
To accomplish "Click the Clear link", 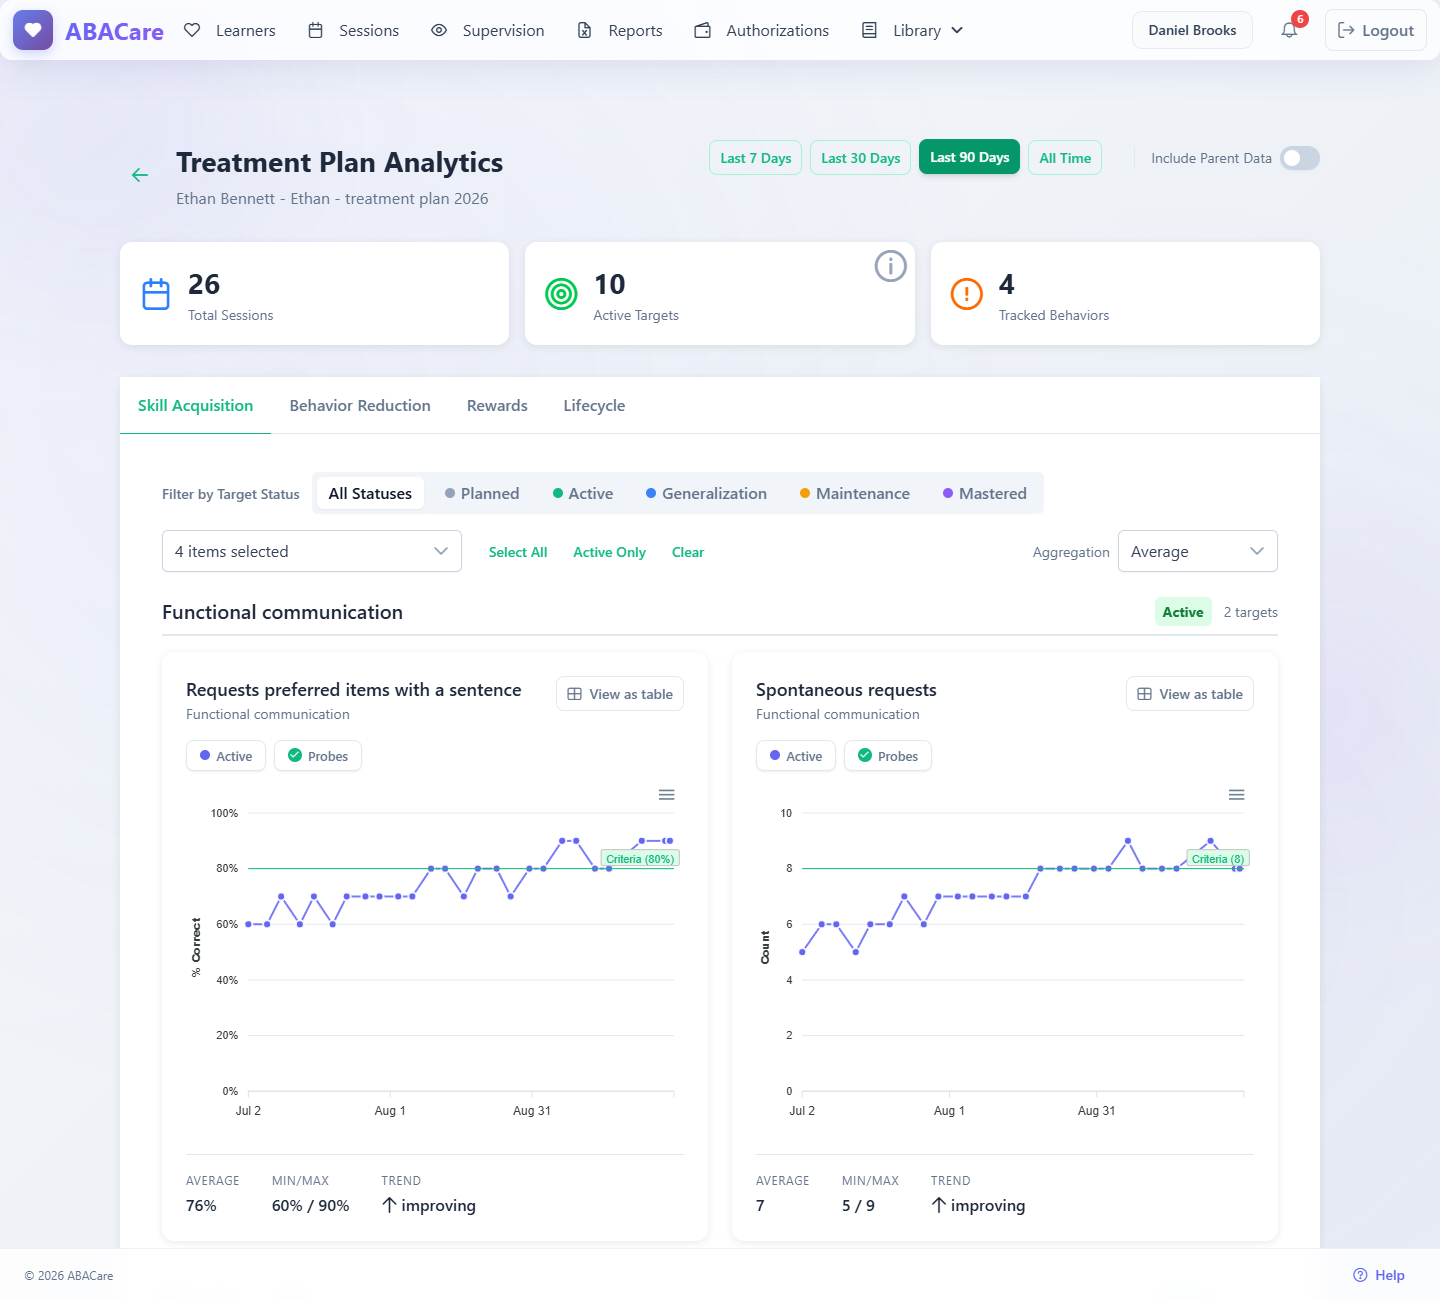I will (688, 552).
